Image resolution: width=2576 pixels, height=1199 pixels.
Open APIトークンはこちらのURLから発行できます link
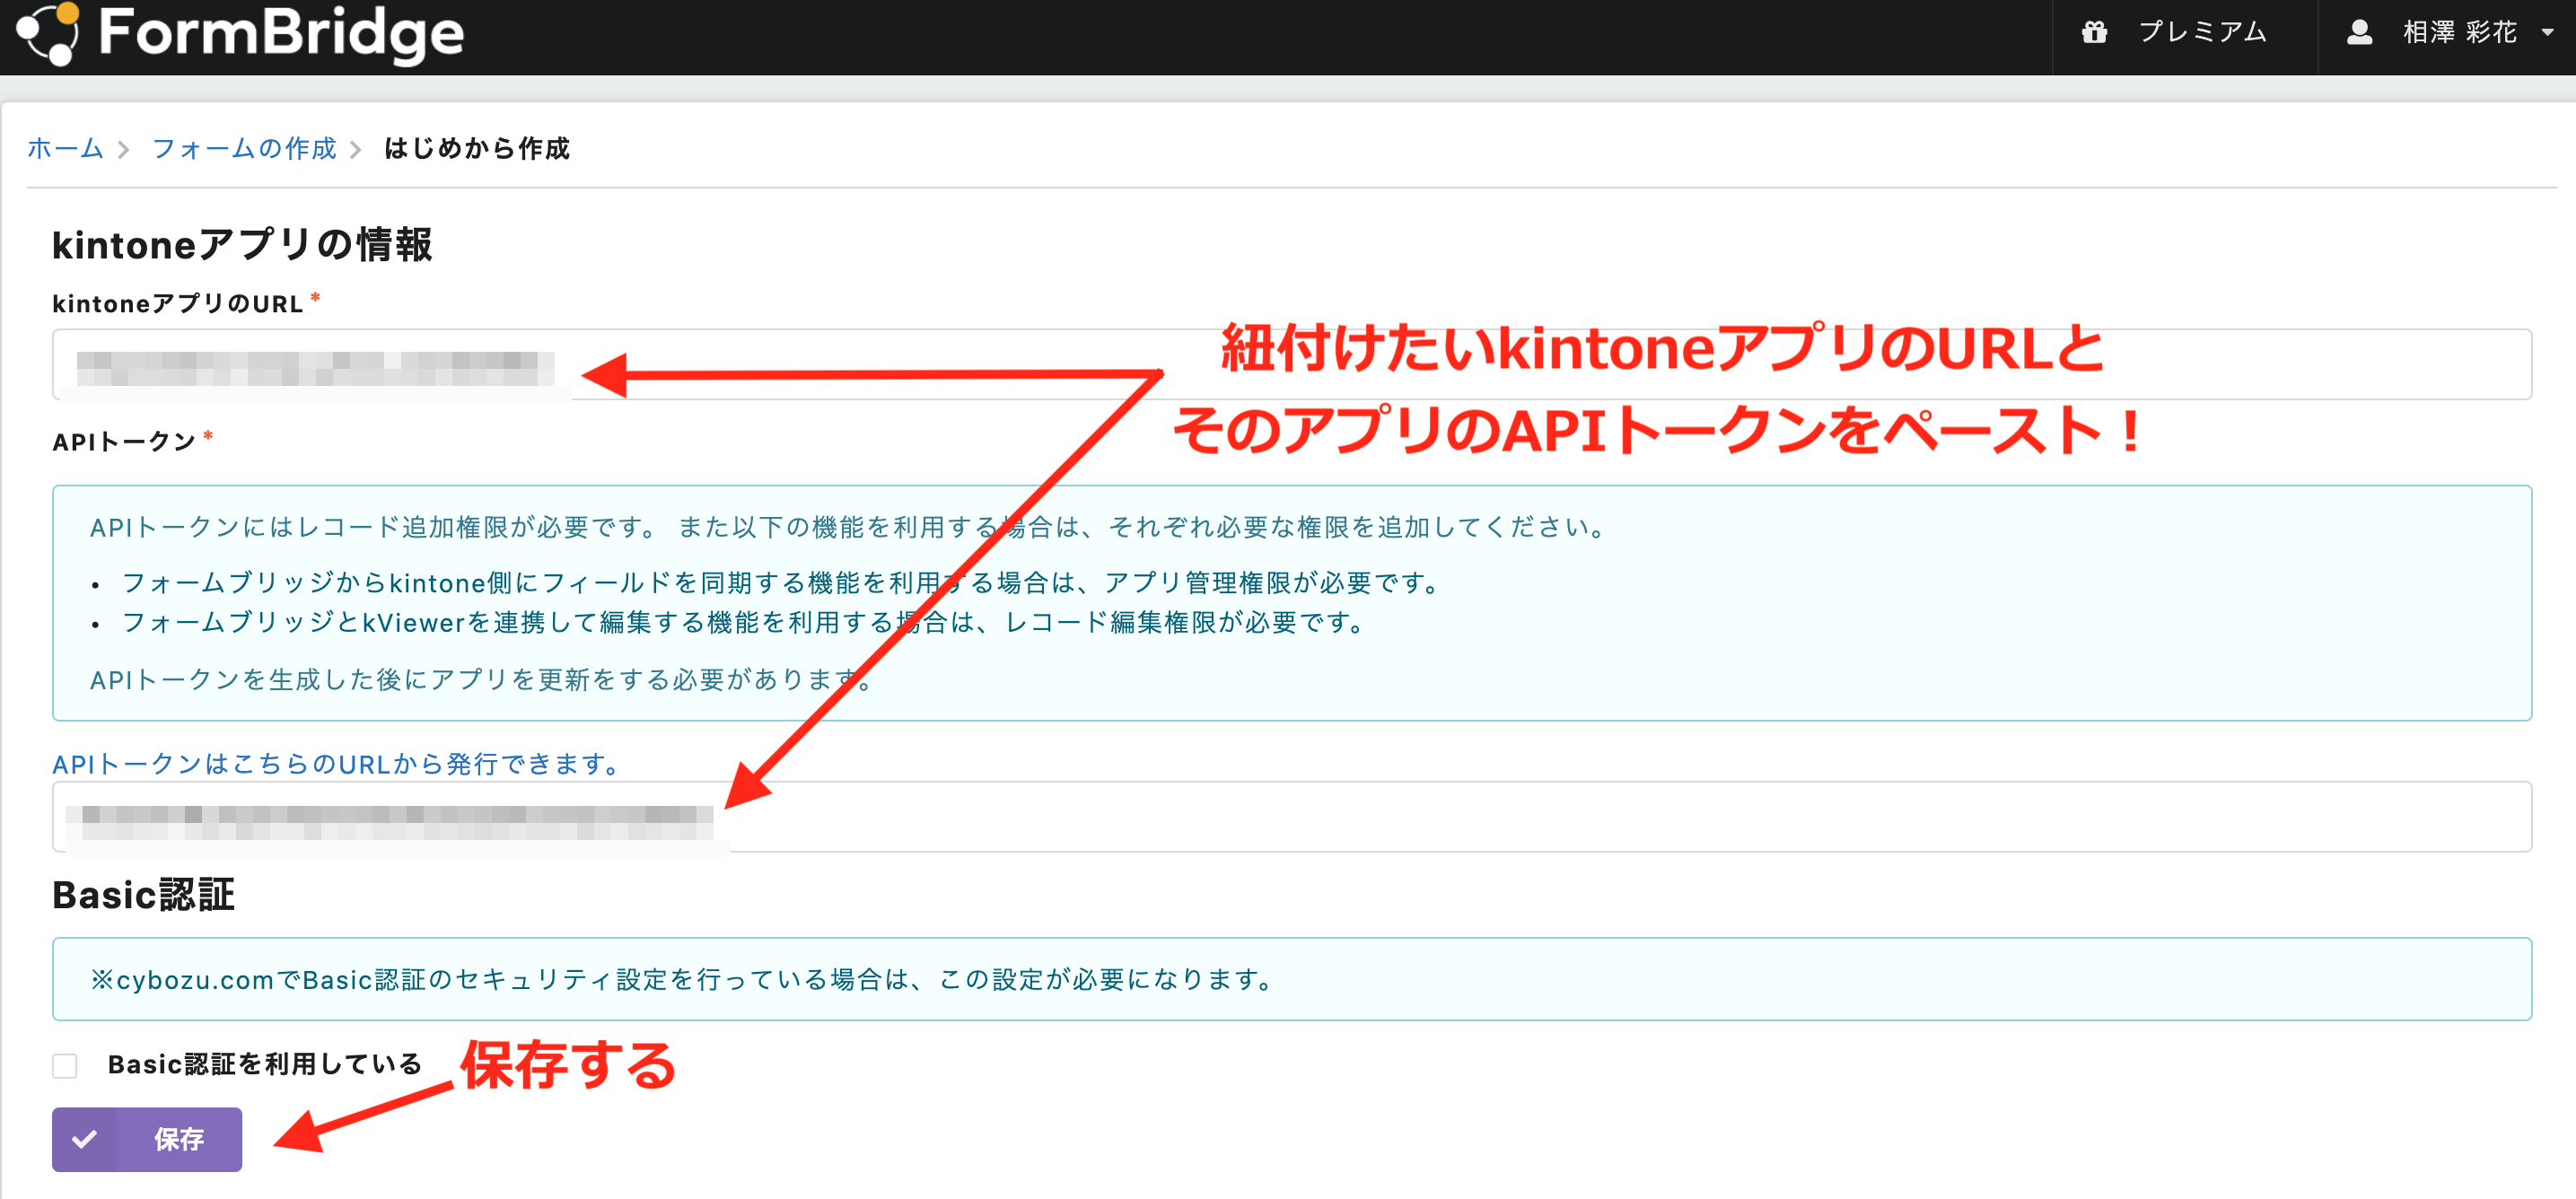(337, 764)
